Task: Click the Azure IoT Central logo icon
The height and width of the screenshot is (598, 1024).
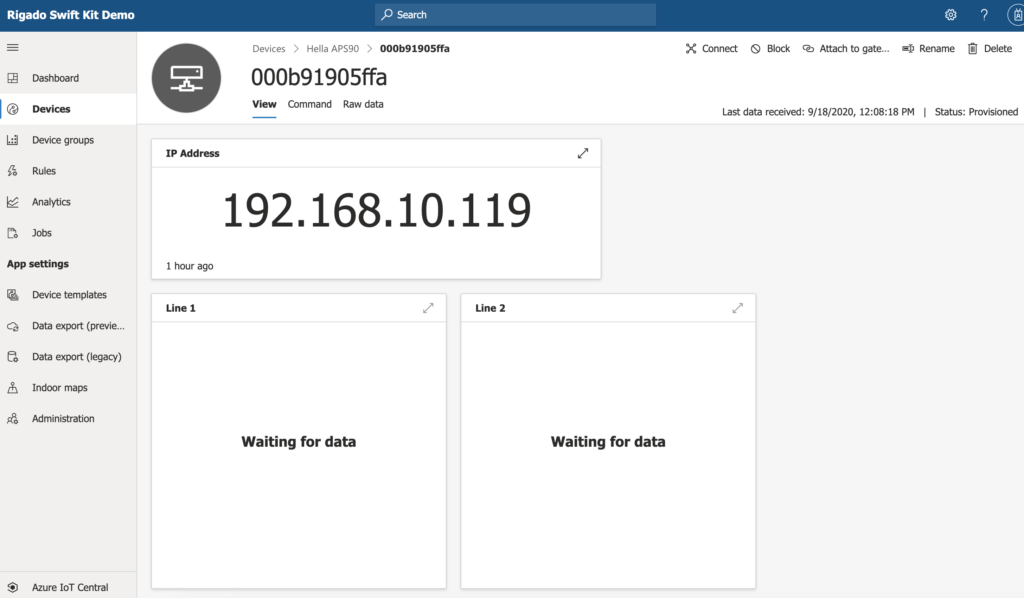Action: point(12,588)
